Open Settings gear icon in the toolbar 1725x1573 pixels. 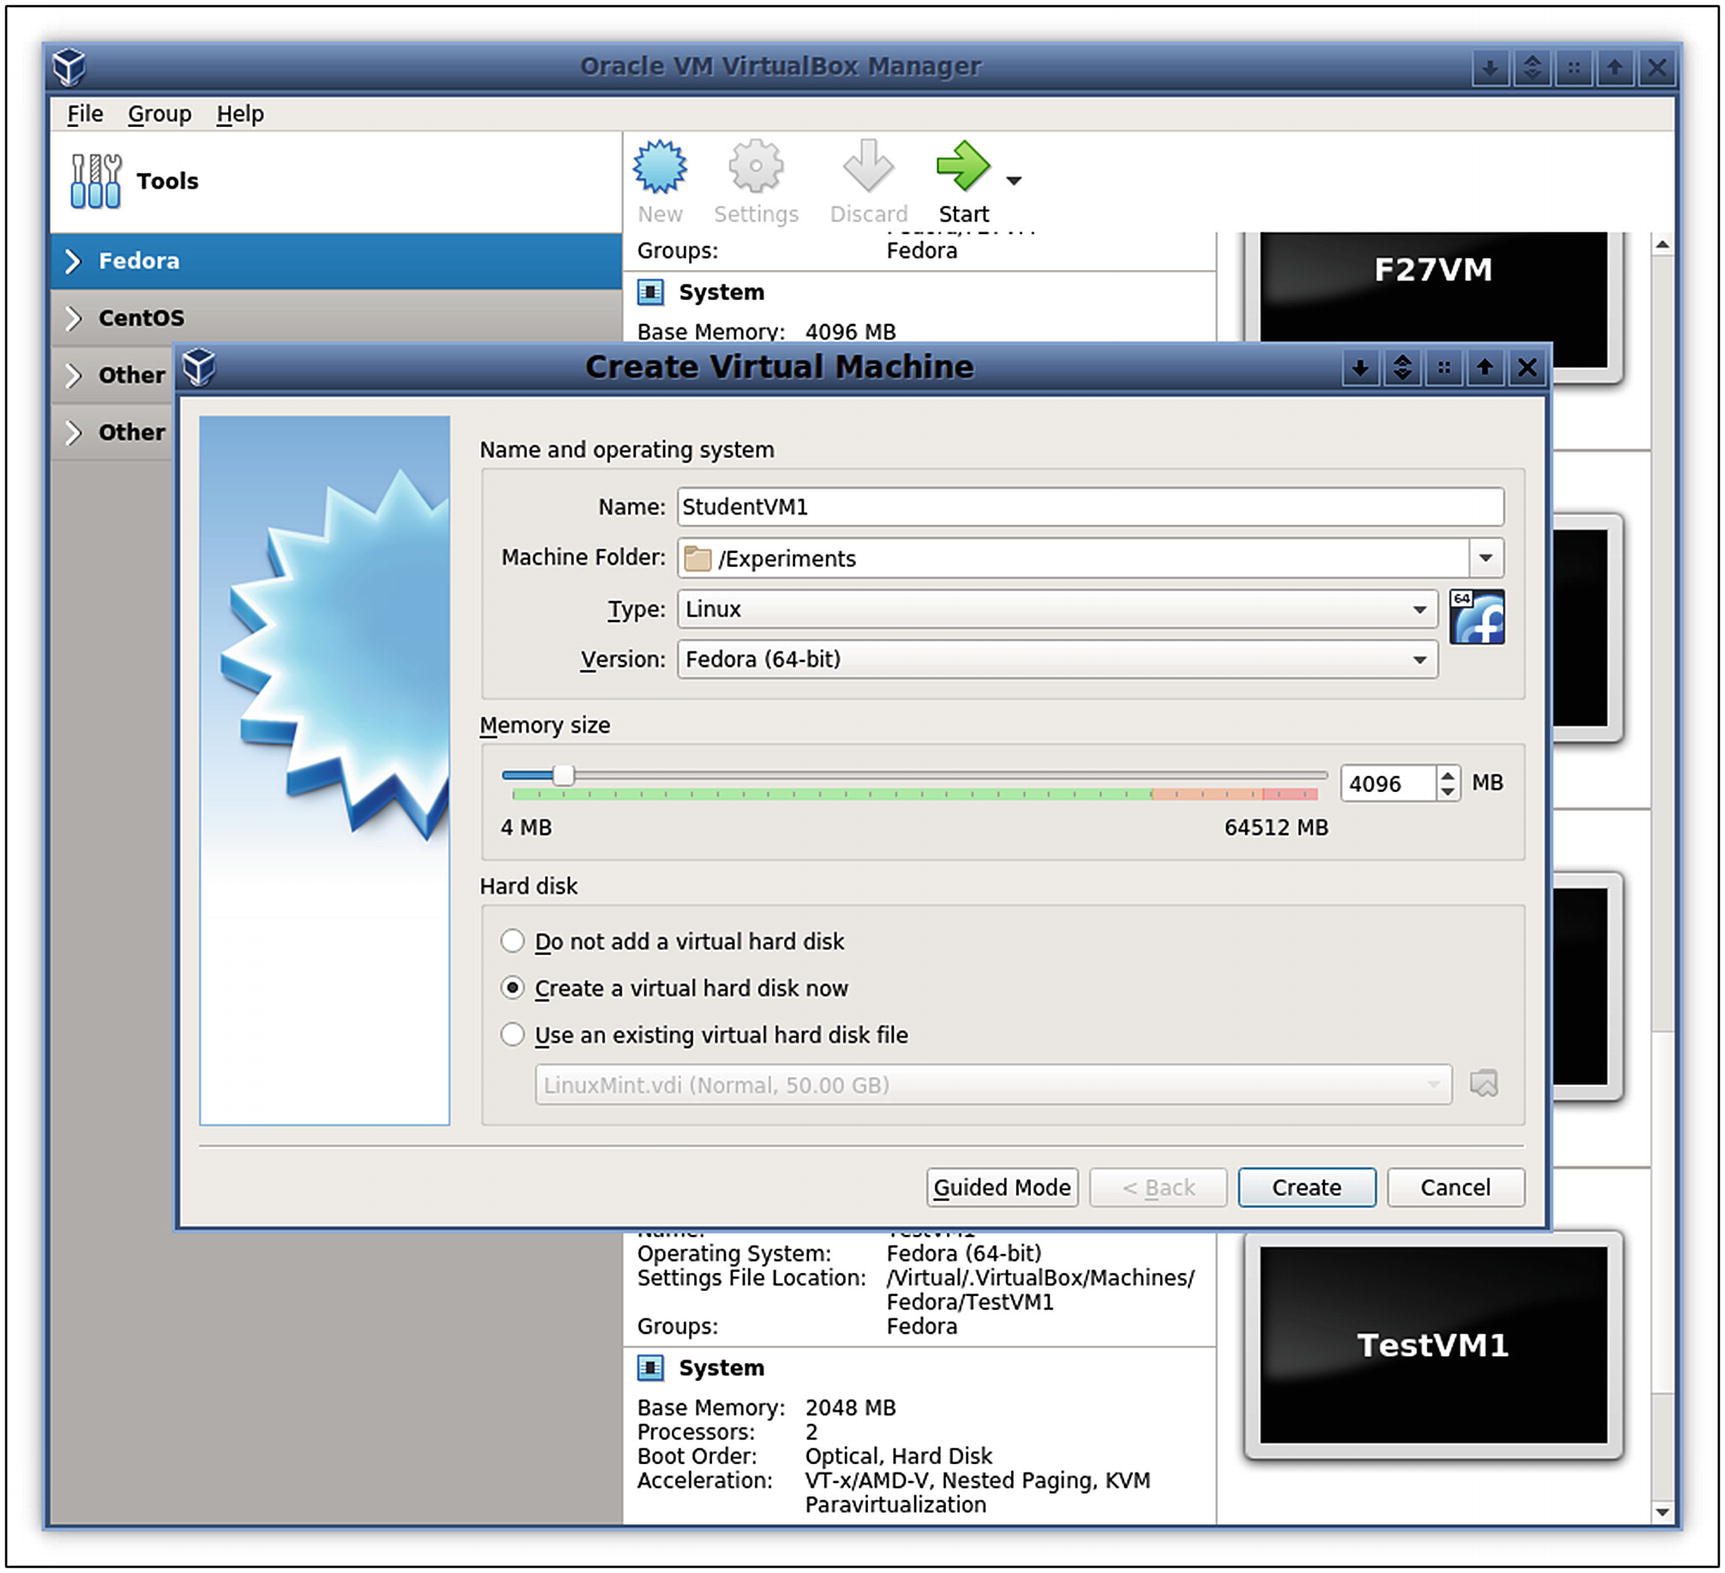click(x=755, y=167)
